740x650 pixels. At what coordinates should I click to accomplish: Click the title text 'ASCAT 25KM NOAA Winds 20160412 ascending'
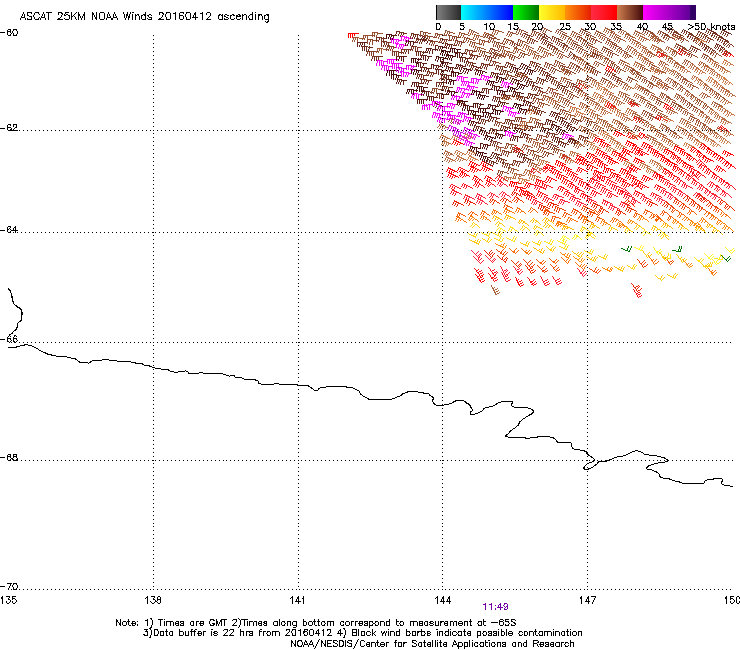coord(144,17)
